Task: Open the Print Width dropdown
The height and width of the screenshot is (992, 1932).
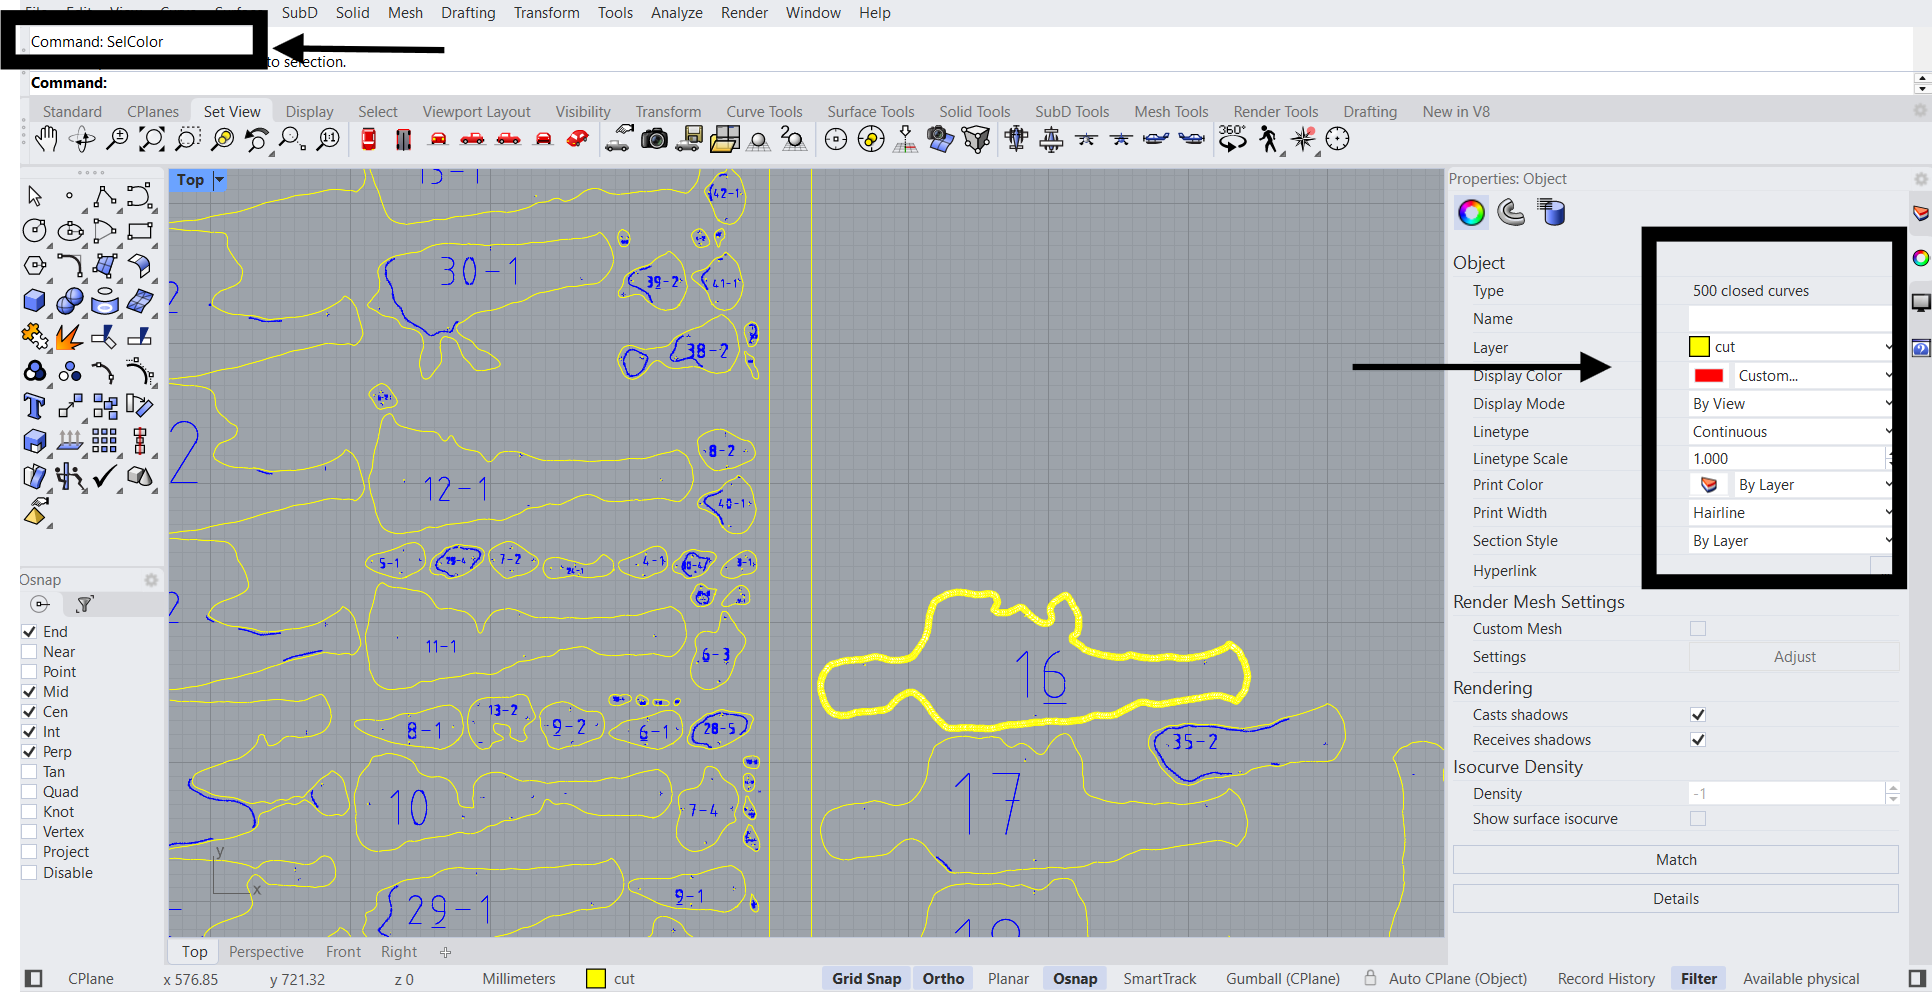Action: tap(1790, 513)
